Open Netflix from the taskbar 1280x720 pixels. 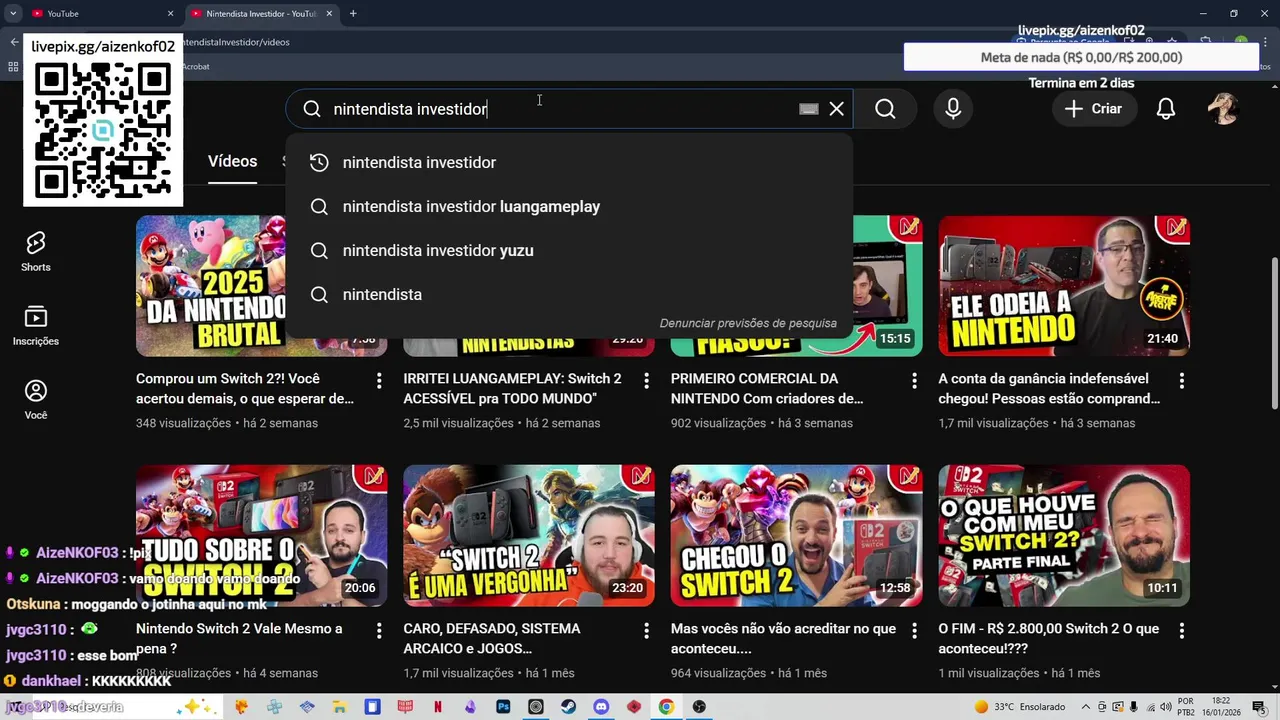click(x=437, y=707)
